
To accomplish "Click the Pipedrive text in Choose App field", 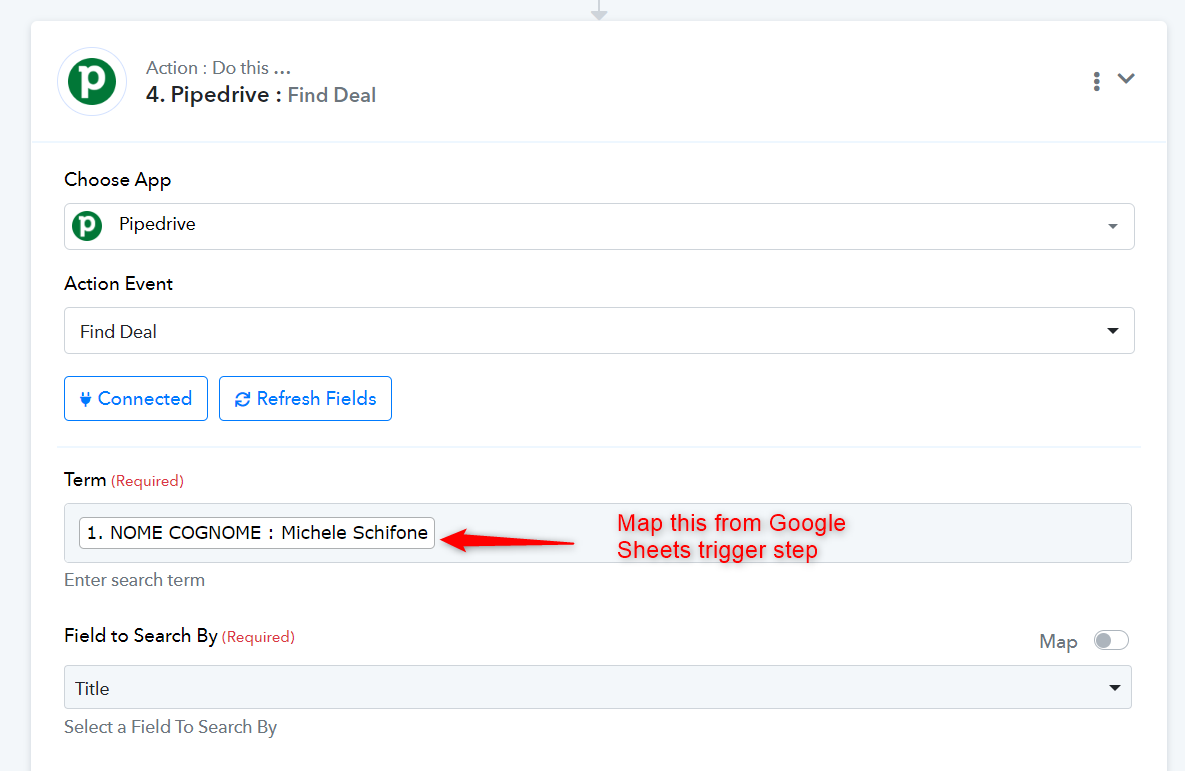I will pos(157,224).
